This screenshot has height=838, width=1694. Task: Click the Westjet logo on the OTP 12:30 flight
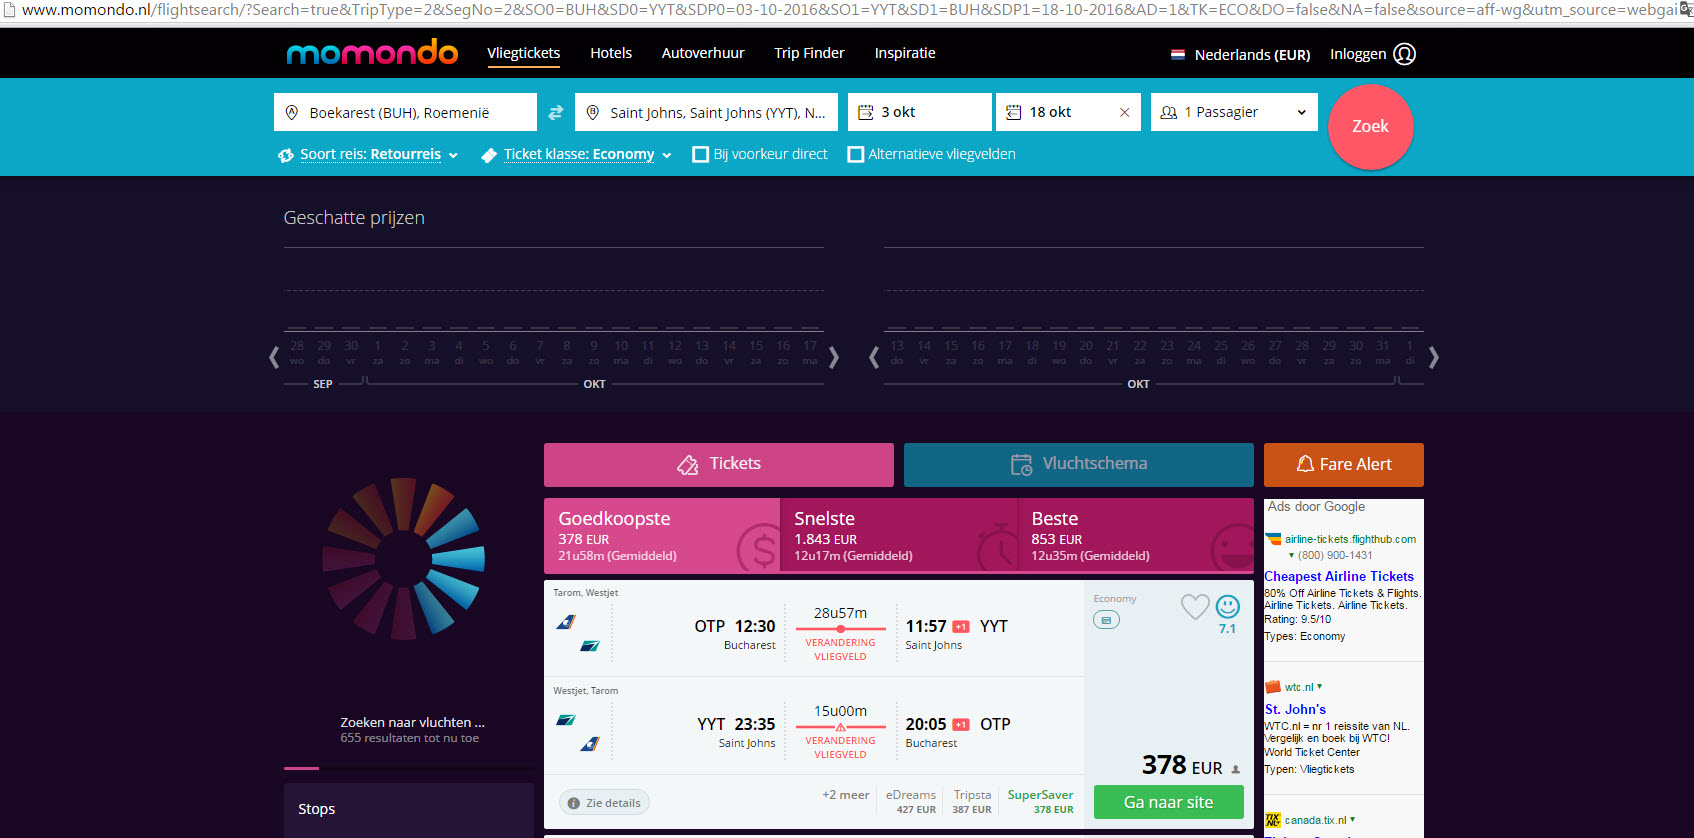(x=590, y=646)
